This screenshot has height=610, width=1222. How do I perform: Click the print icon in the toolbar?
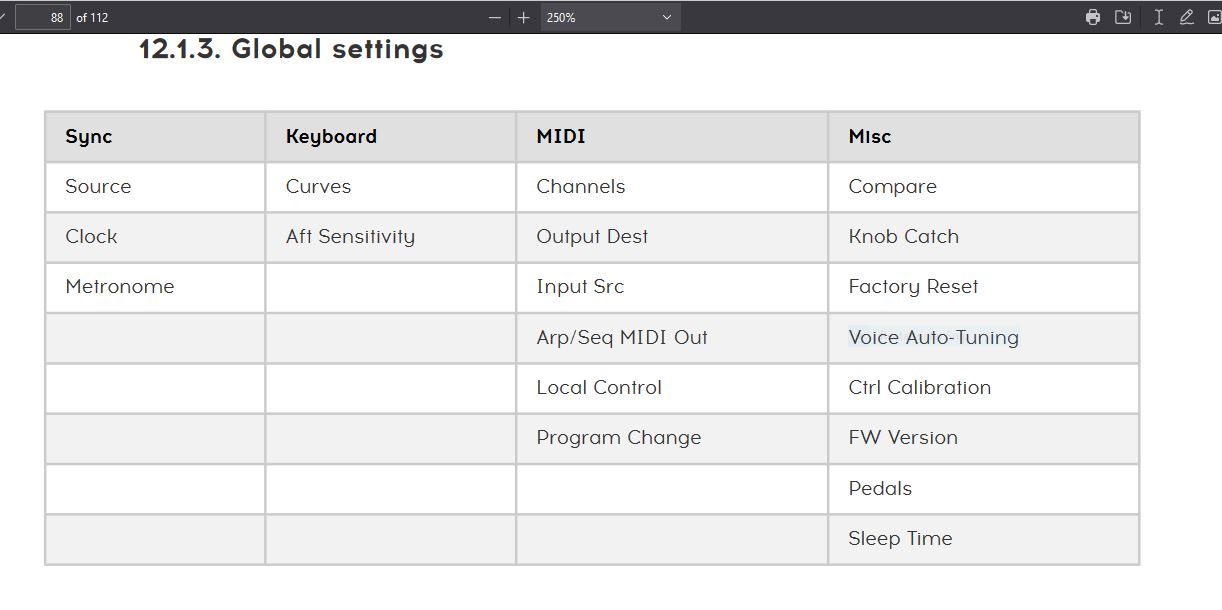(1093, 17)
